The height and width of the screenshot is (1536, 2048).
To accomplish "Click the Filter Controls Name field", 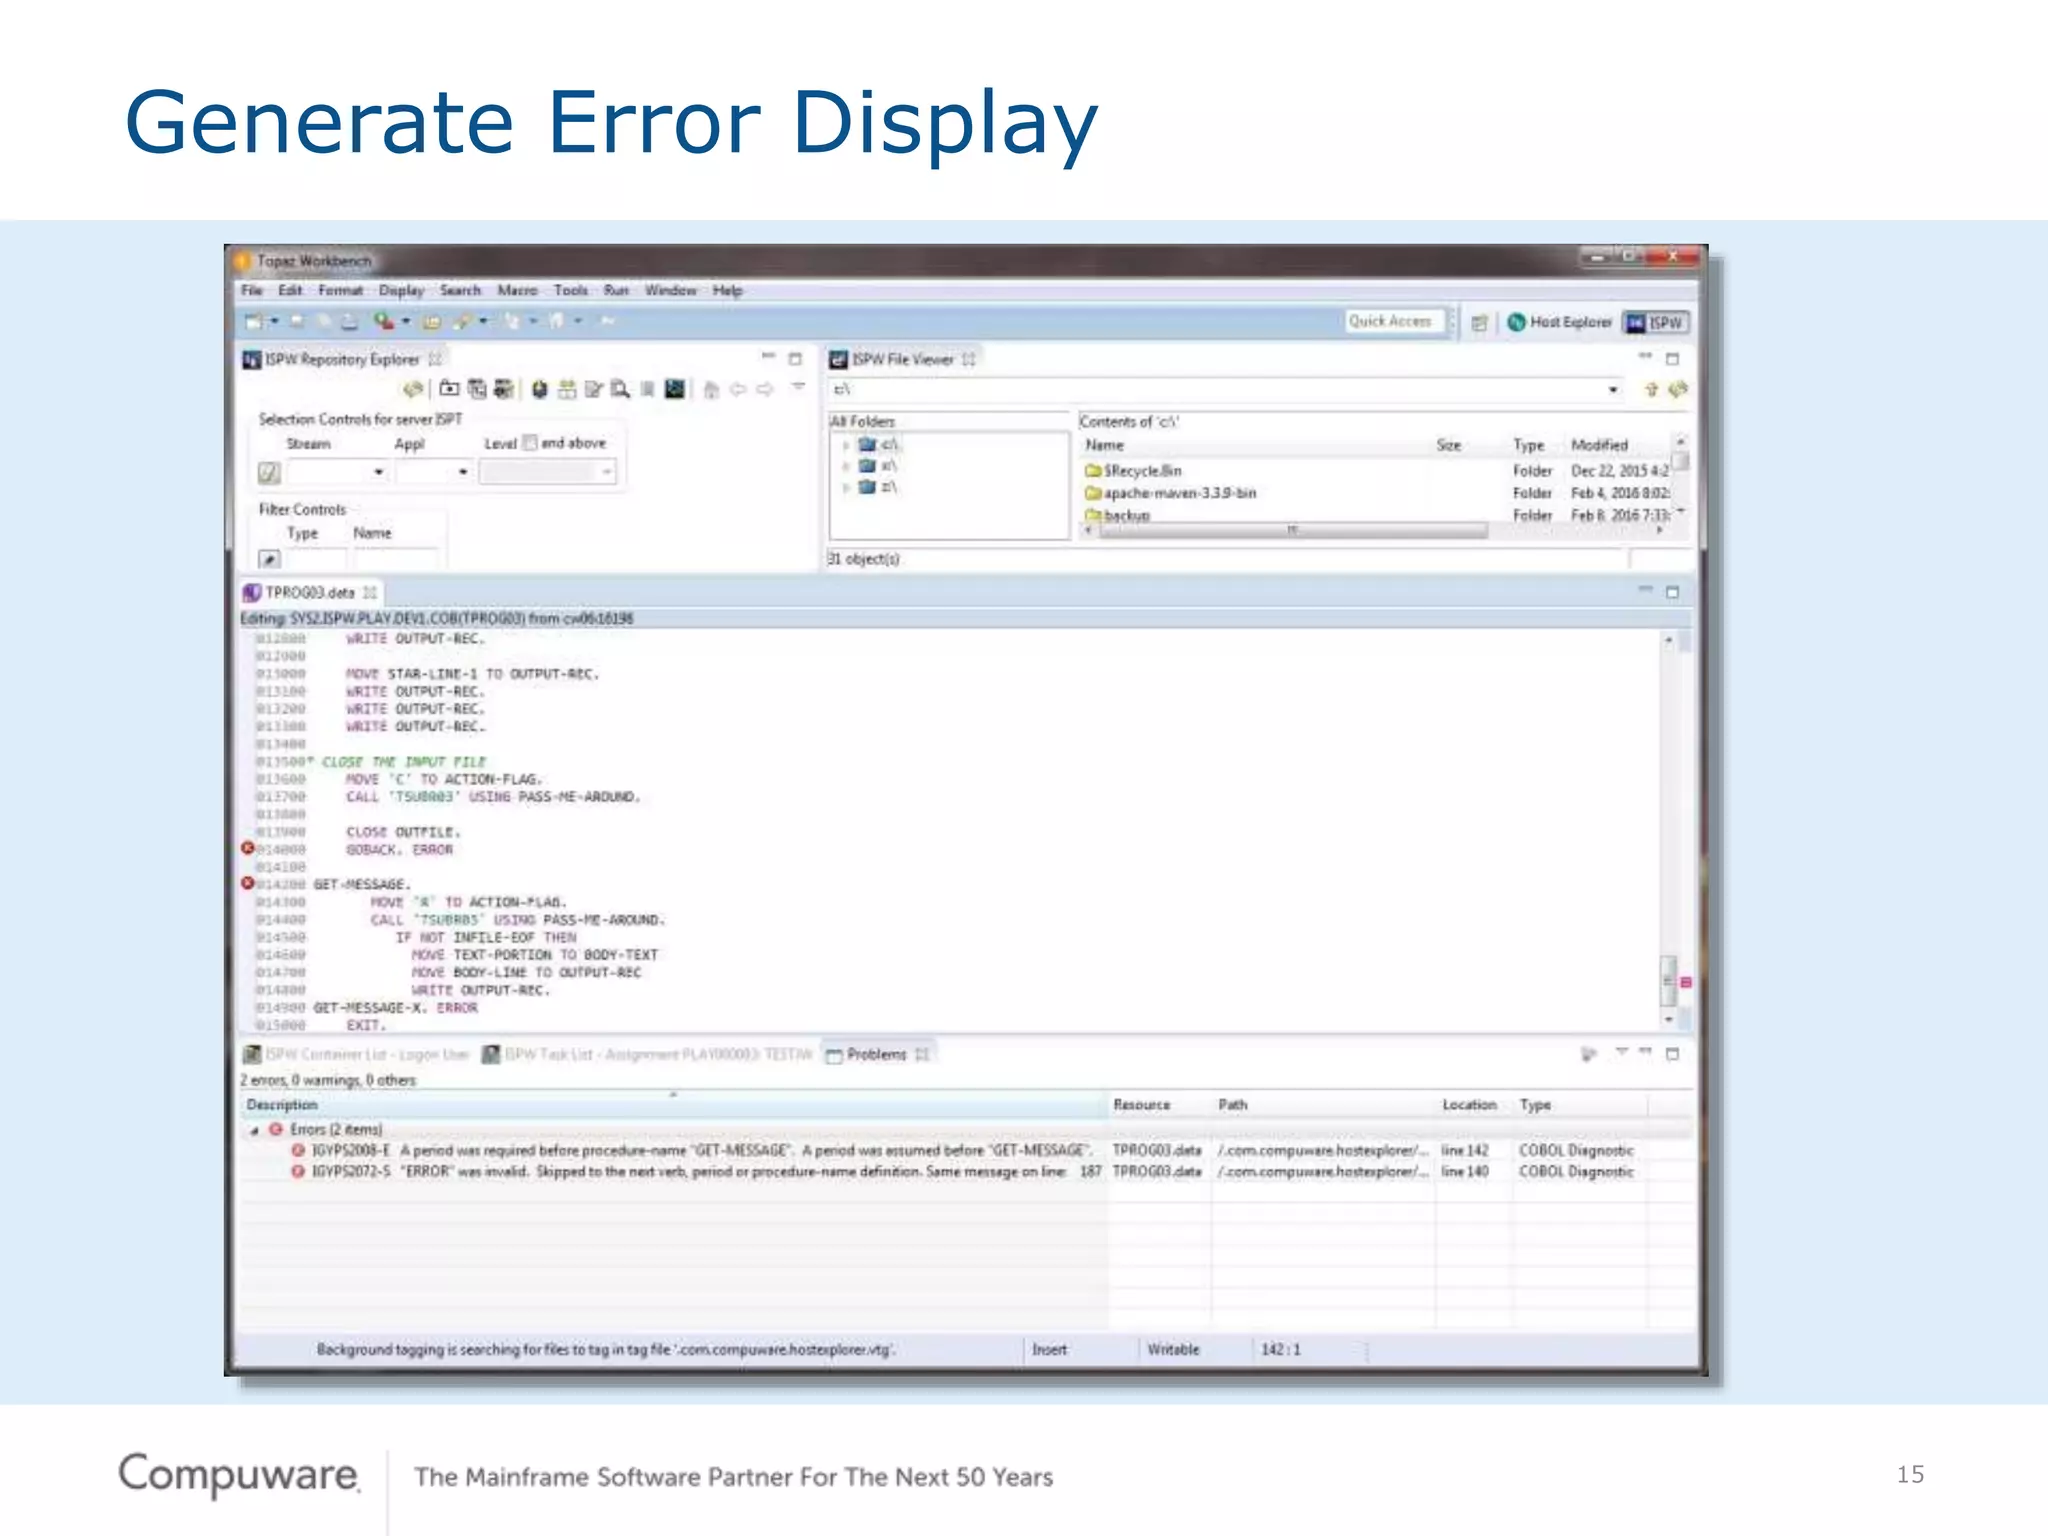I will [x=396, y=558].
